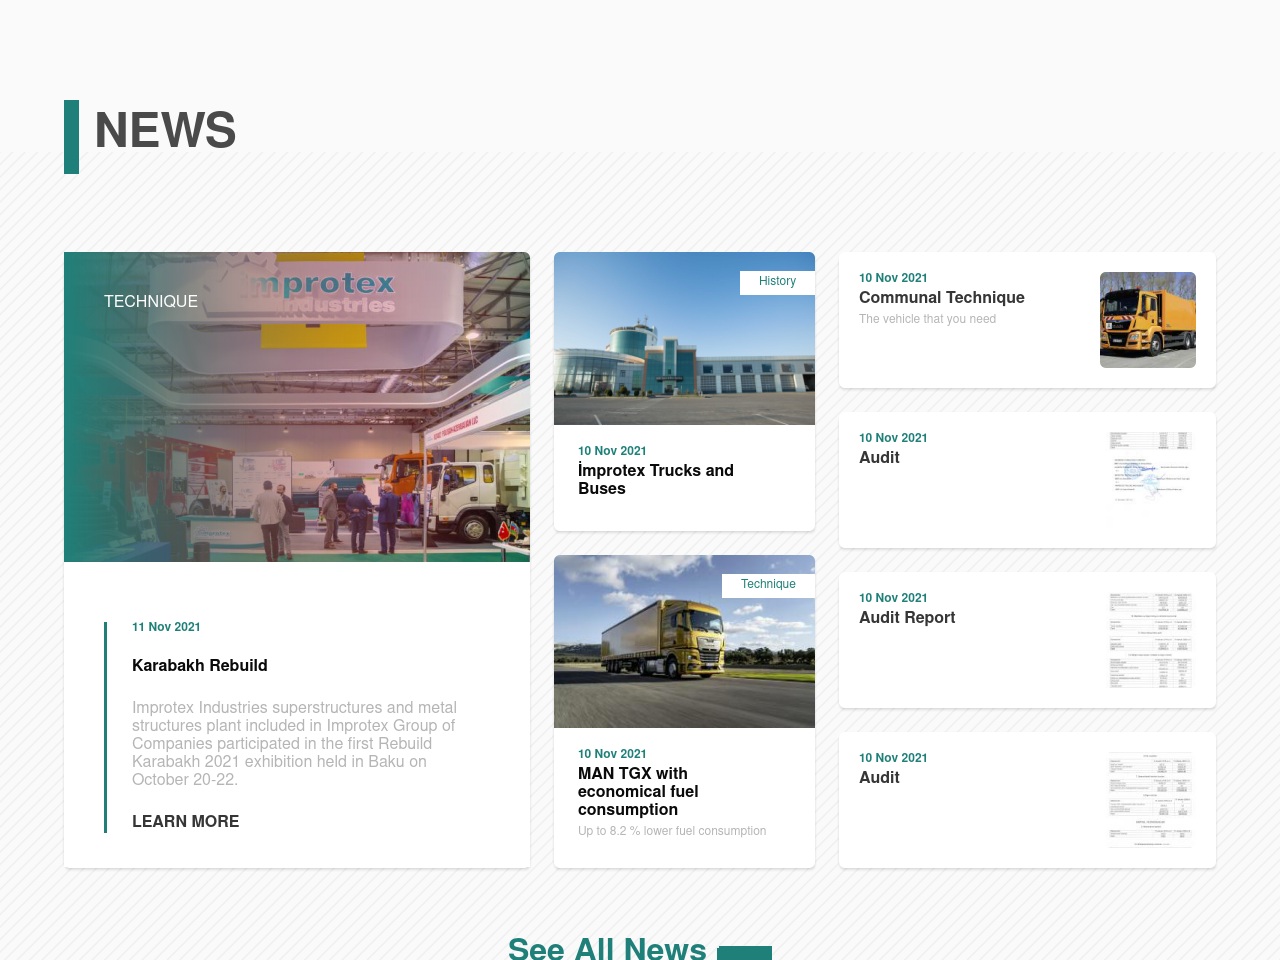The height and width of the screenshot is (960, 1280).
Task: Click the Audit Report document thumbnail
Action: 1148,640
